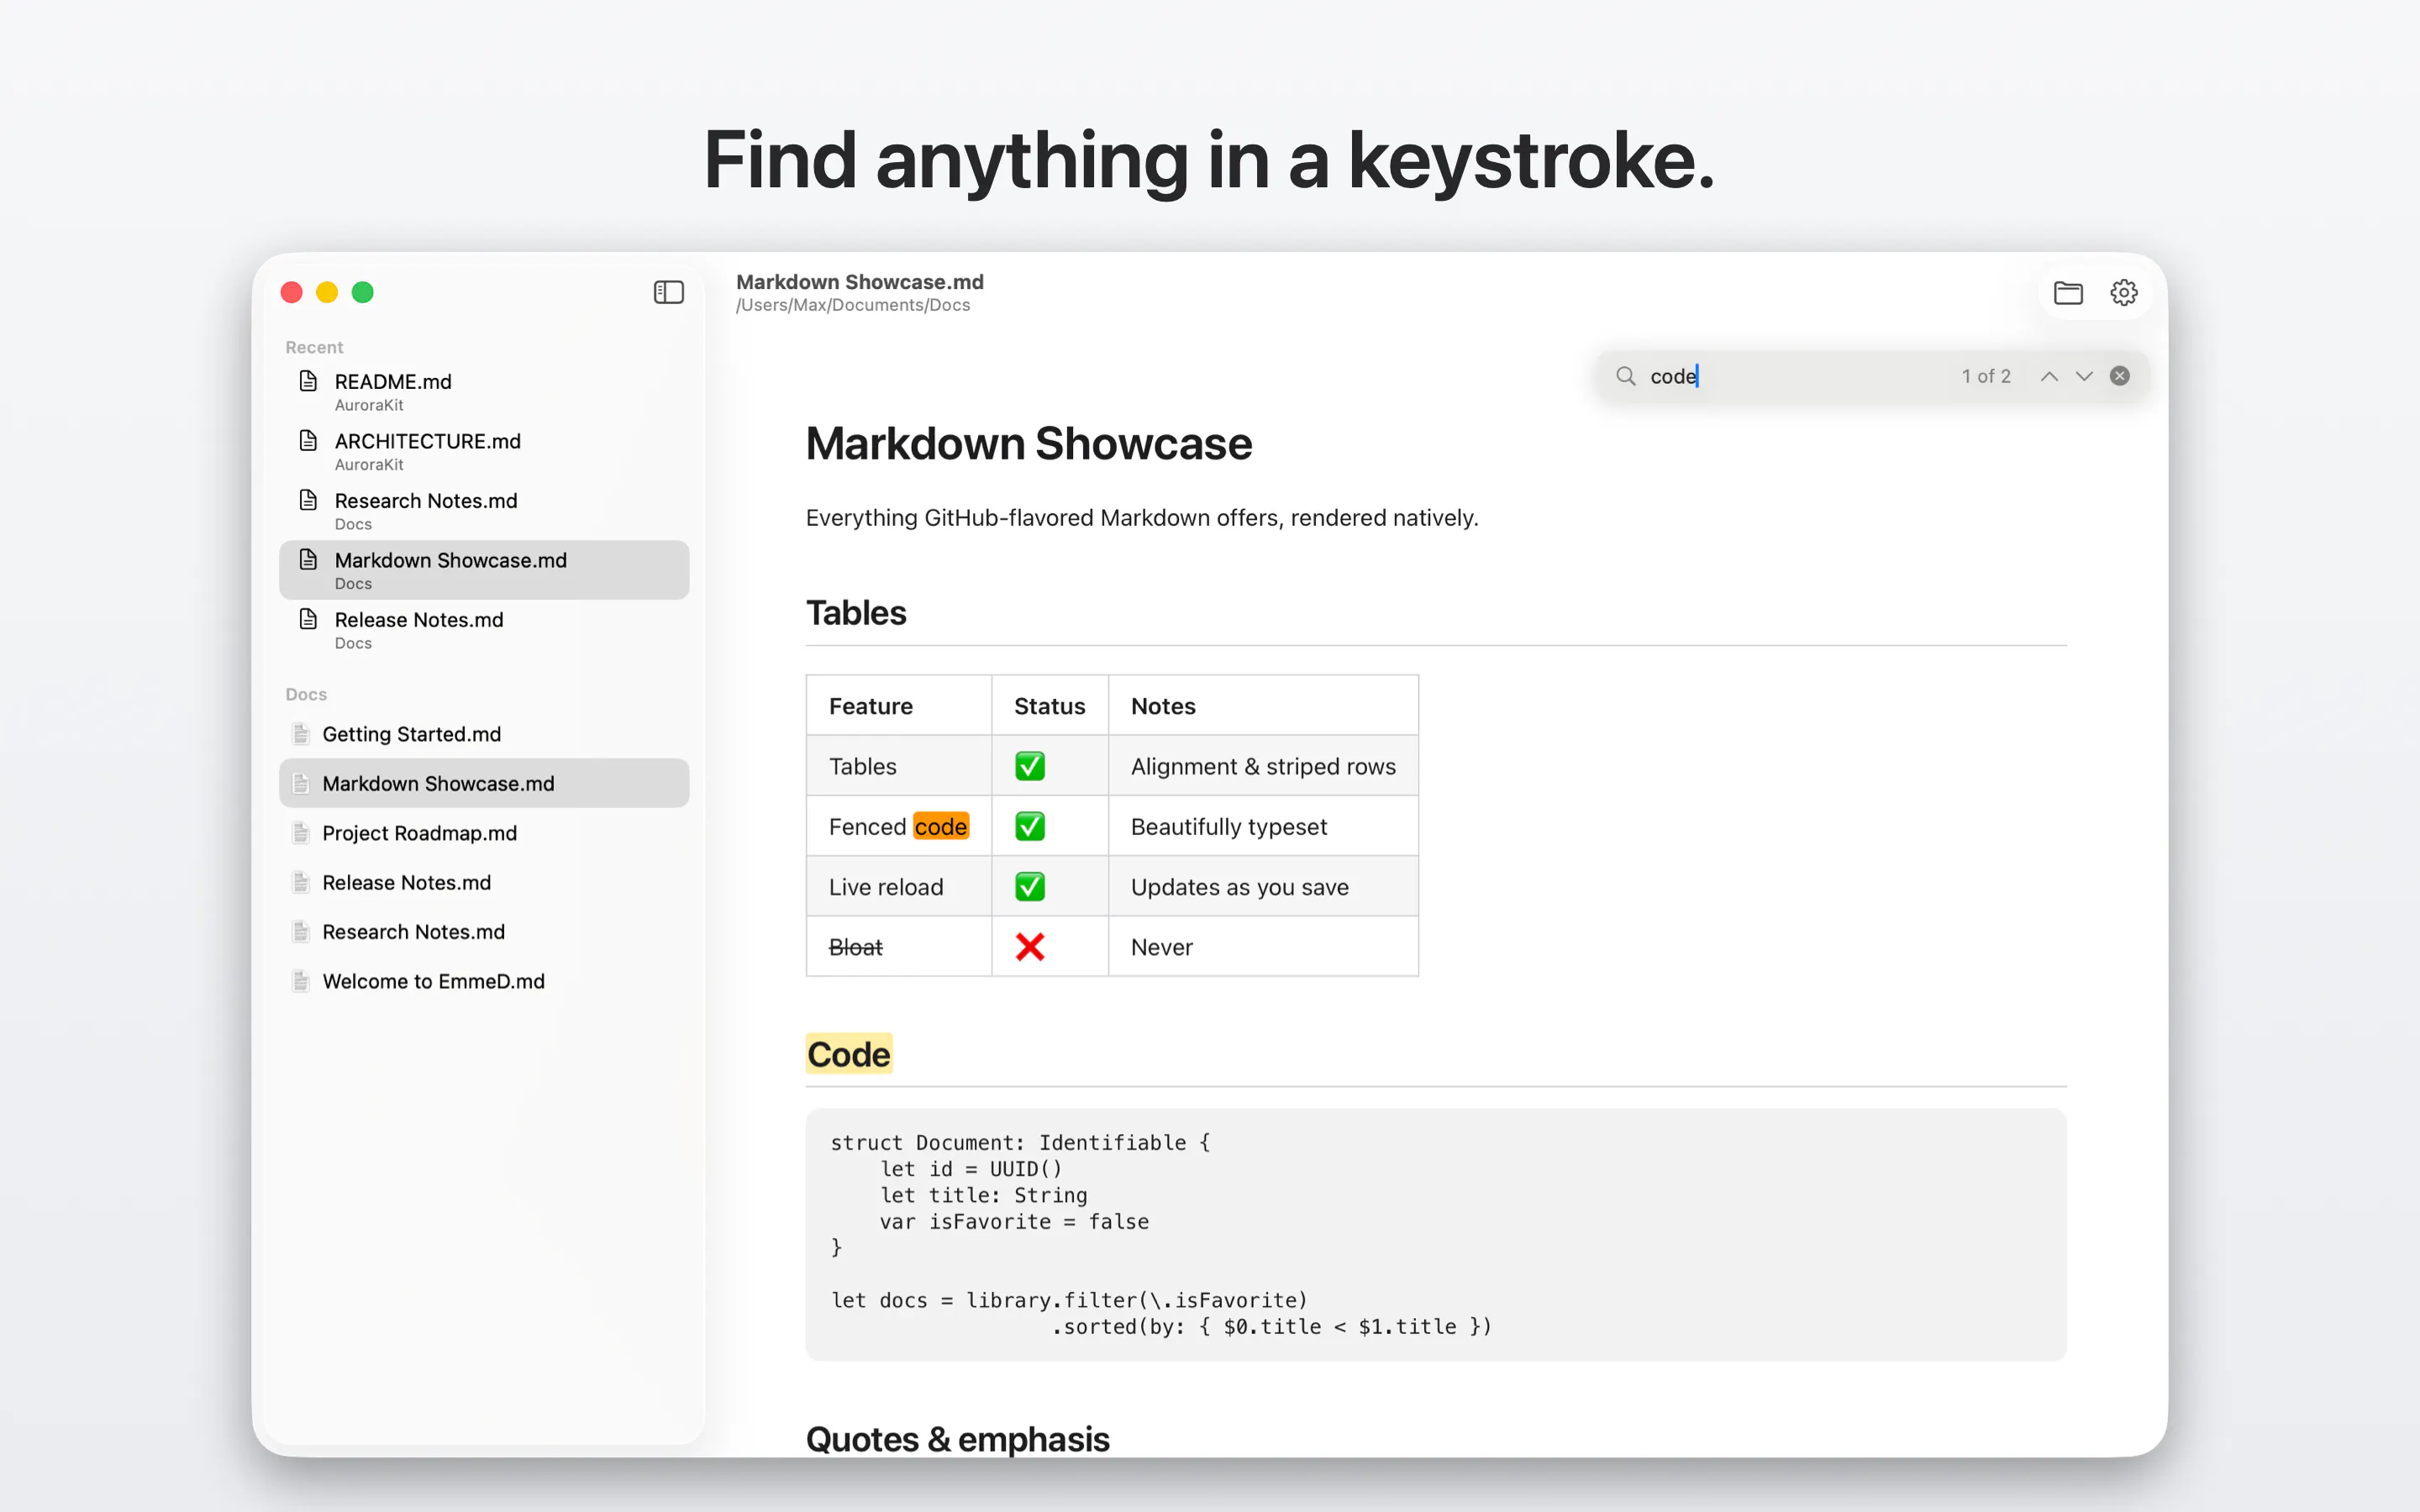Click the green checkmark in Fenced code row
Viewport: 2420px width, 1512px height.
pyautogui.click(x=1029, y=826)
